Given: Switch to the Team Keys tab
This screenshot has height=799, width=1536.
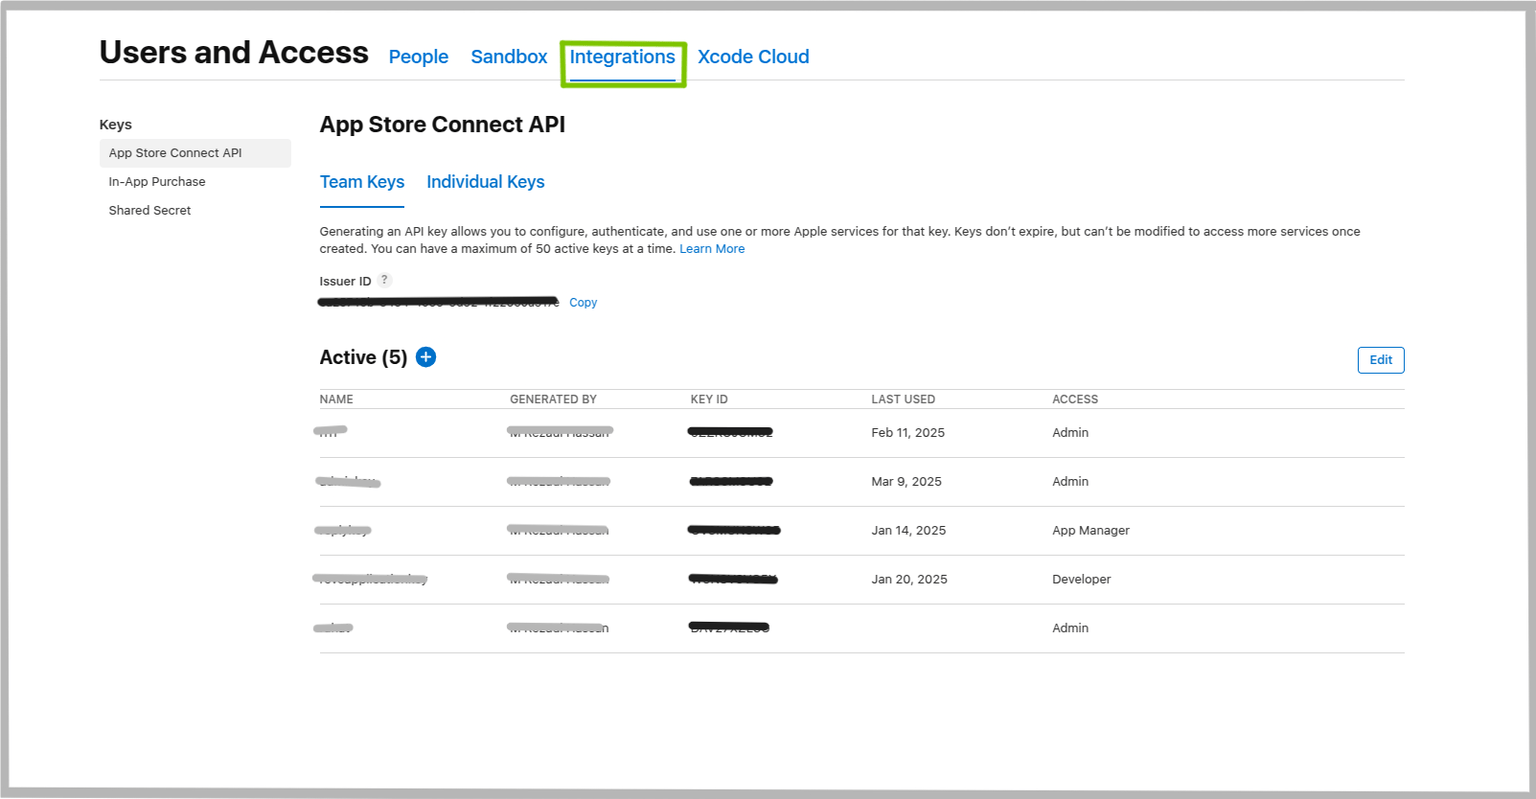Looking at the screenshot, I should [x=362, y=182].
